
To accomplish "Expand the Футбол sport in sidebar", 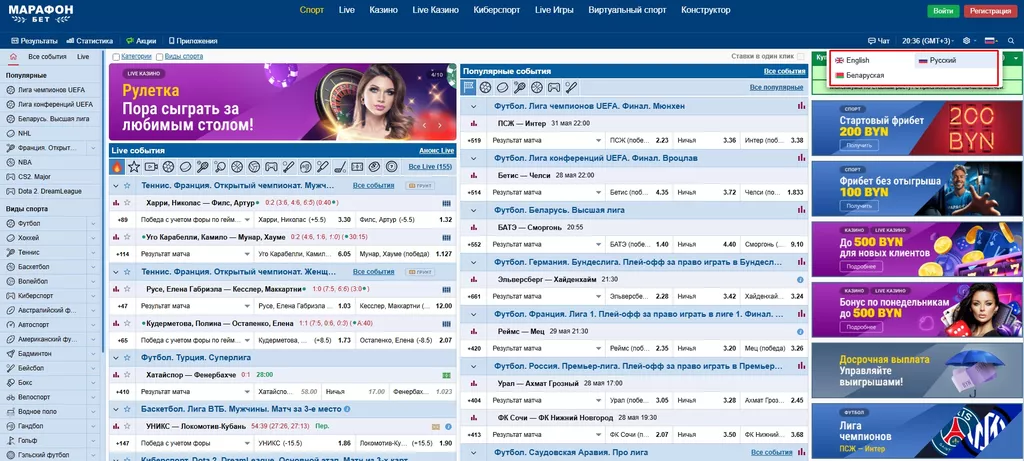I will coord(93,223).
